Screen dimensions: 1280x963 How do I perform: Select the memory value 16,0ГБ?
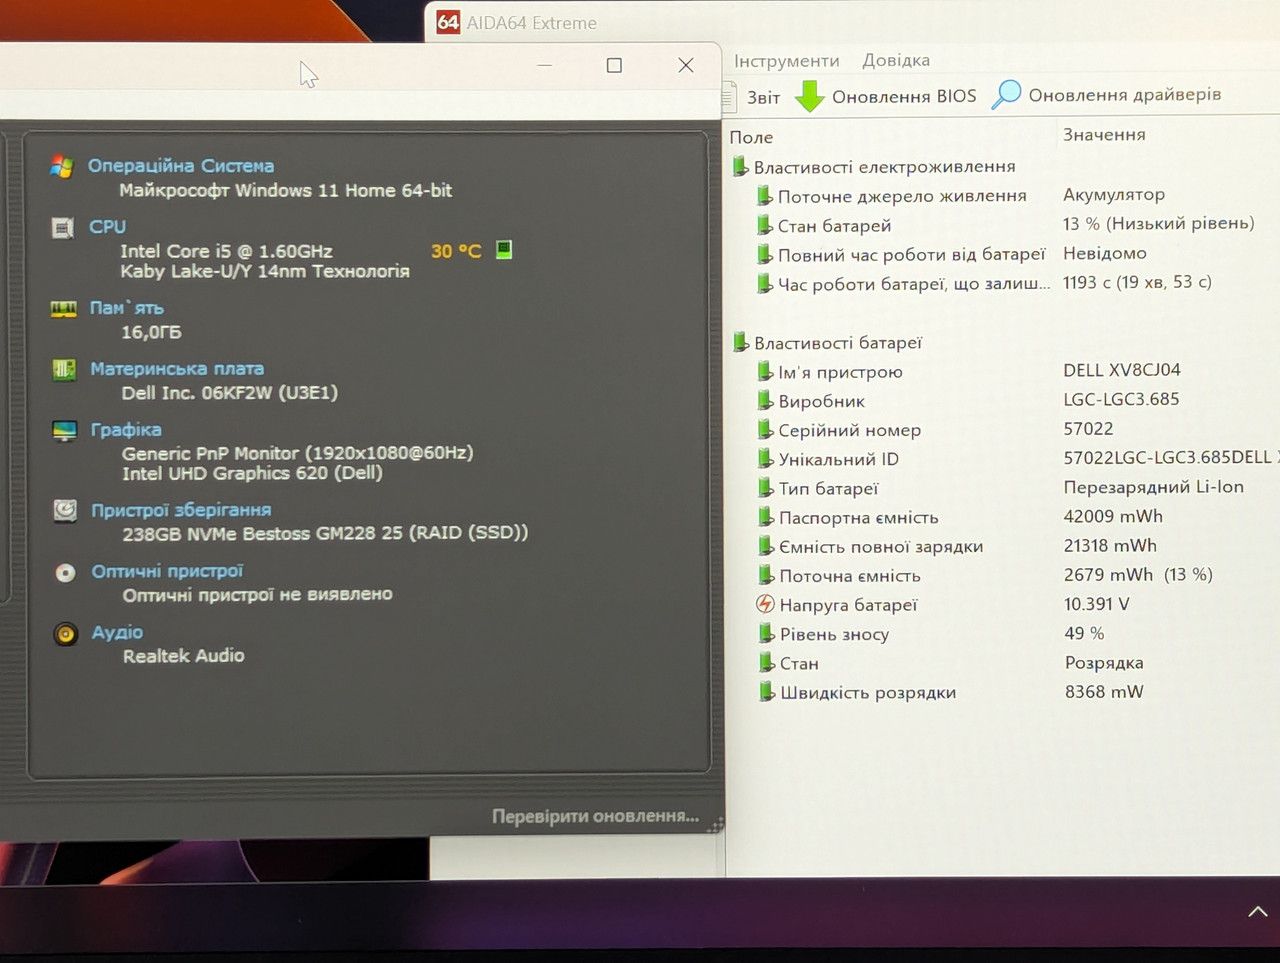click(151, 332)
